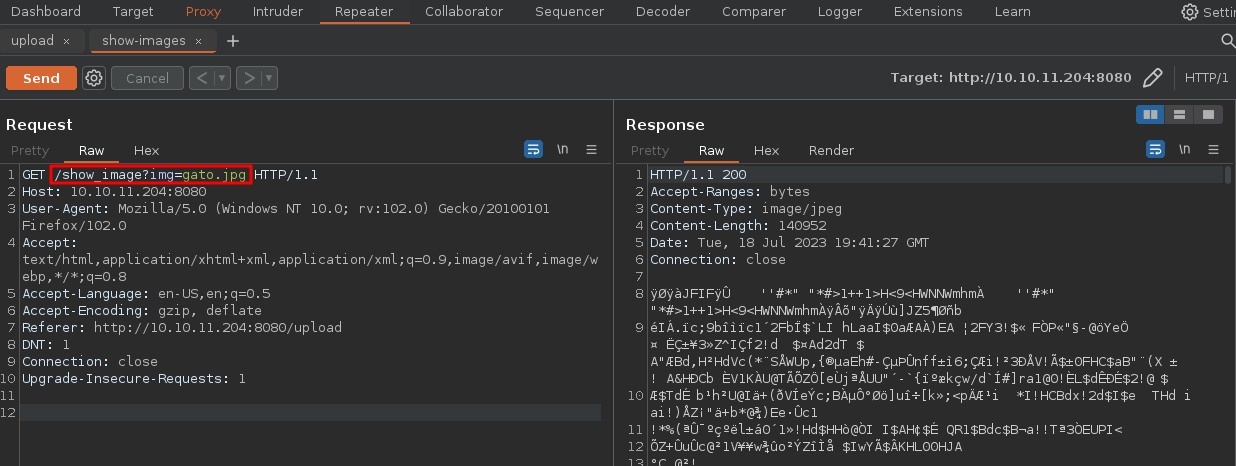Open the Decoder tab
The height and width of the screenshot is (466, 1236).
point(662,12)
